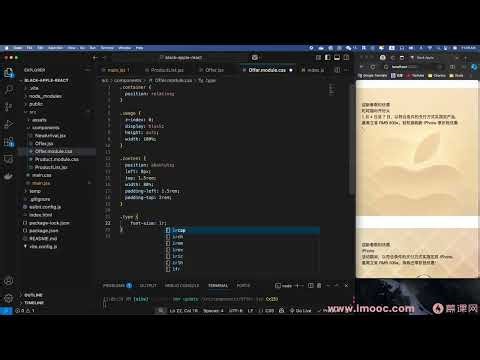The width and height of the screenshot is (480, 360).
Task: Click the black-apple-react command center search
Action: [182, 58]
